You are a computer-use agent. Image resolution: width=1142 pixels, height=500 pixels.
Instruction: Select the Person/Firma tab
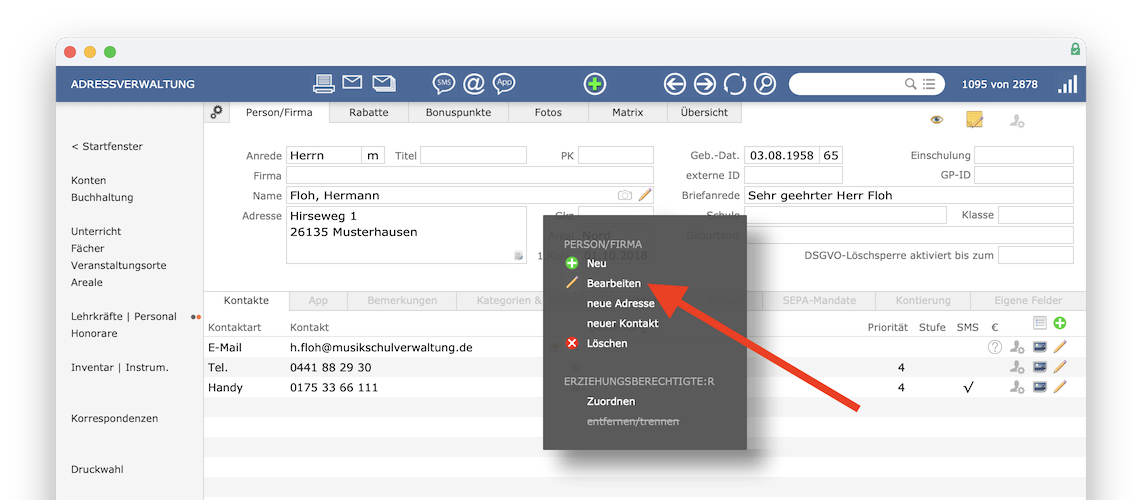point(280,113)
